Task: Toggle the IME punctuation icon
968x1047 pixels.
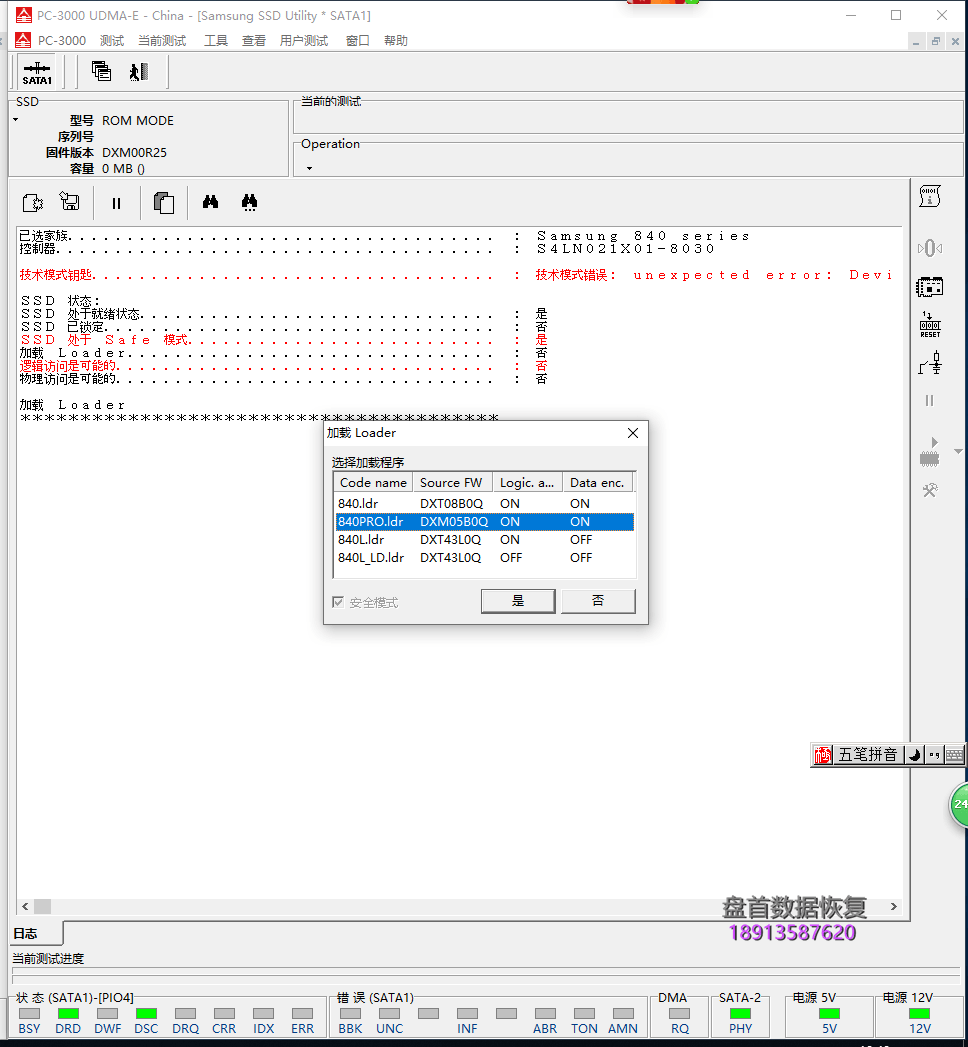Action: point(935,755)
